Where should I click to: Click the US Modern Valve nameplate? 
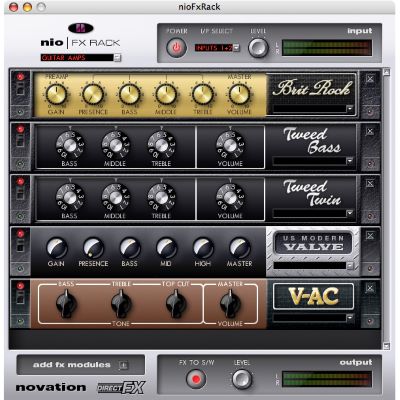pos(313,243)
